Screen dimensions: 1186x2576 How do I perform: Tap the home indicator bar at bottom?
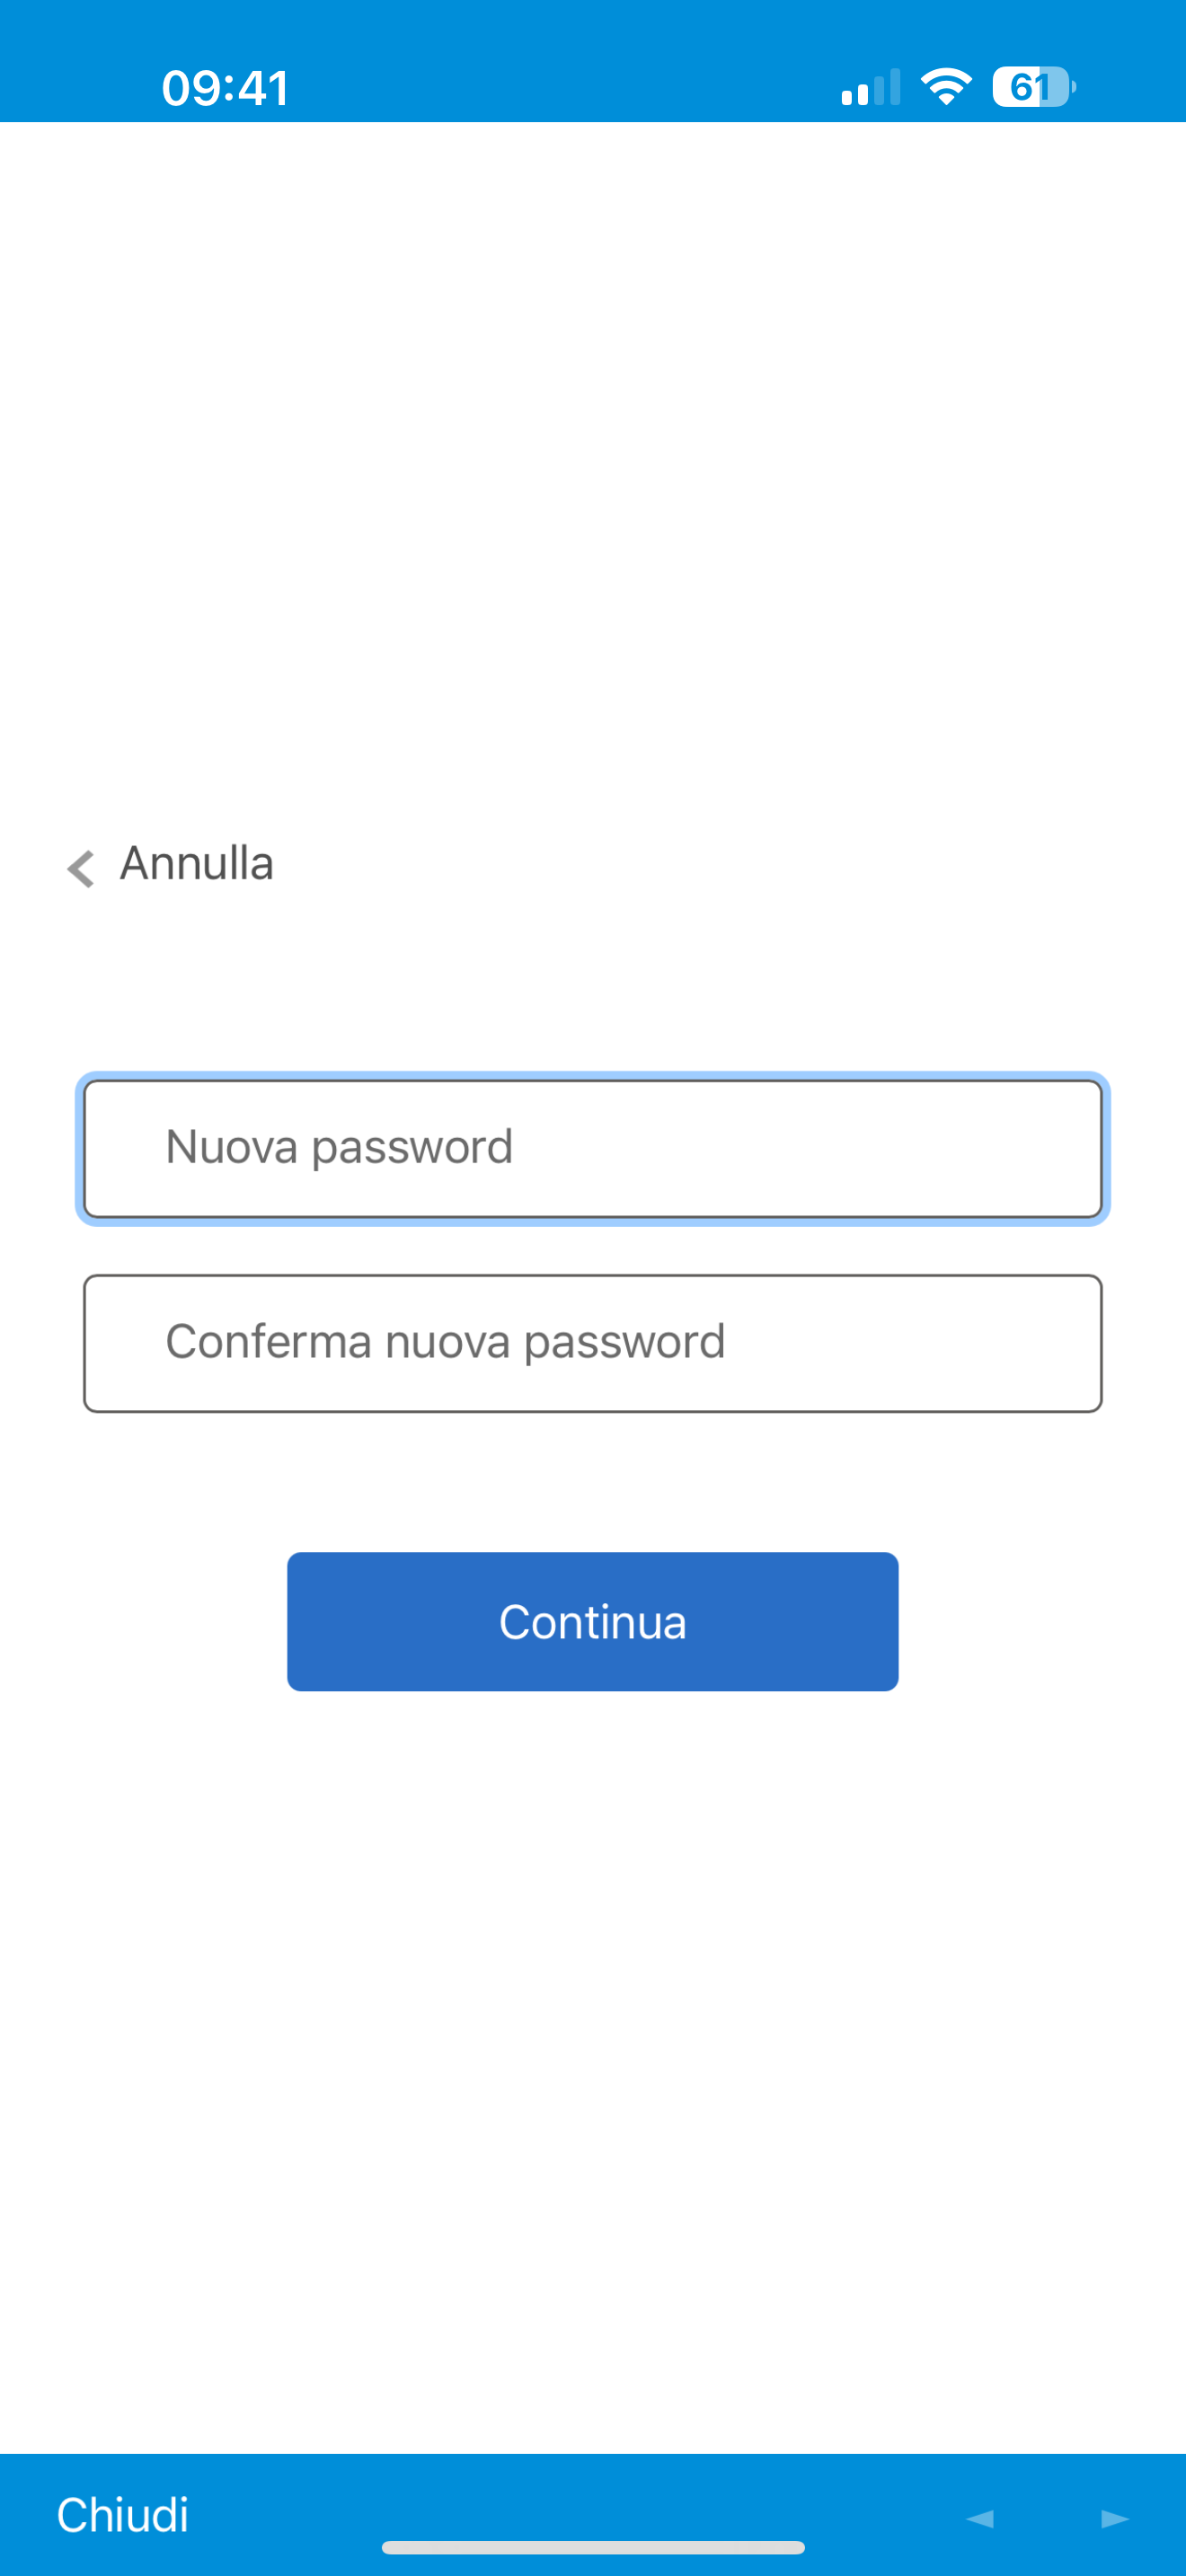[x=593, y=2547]
